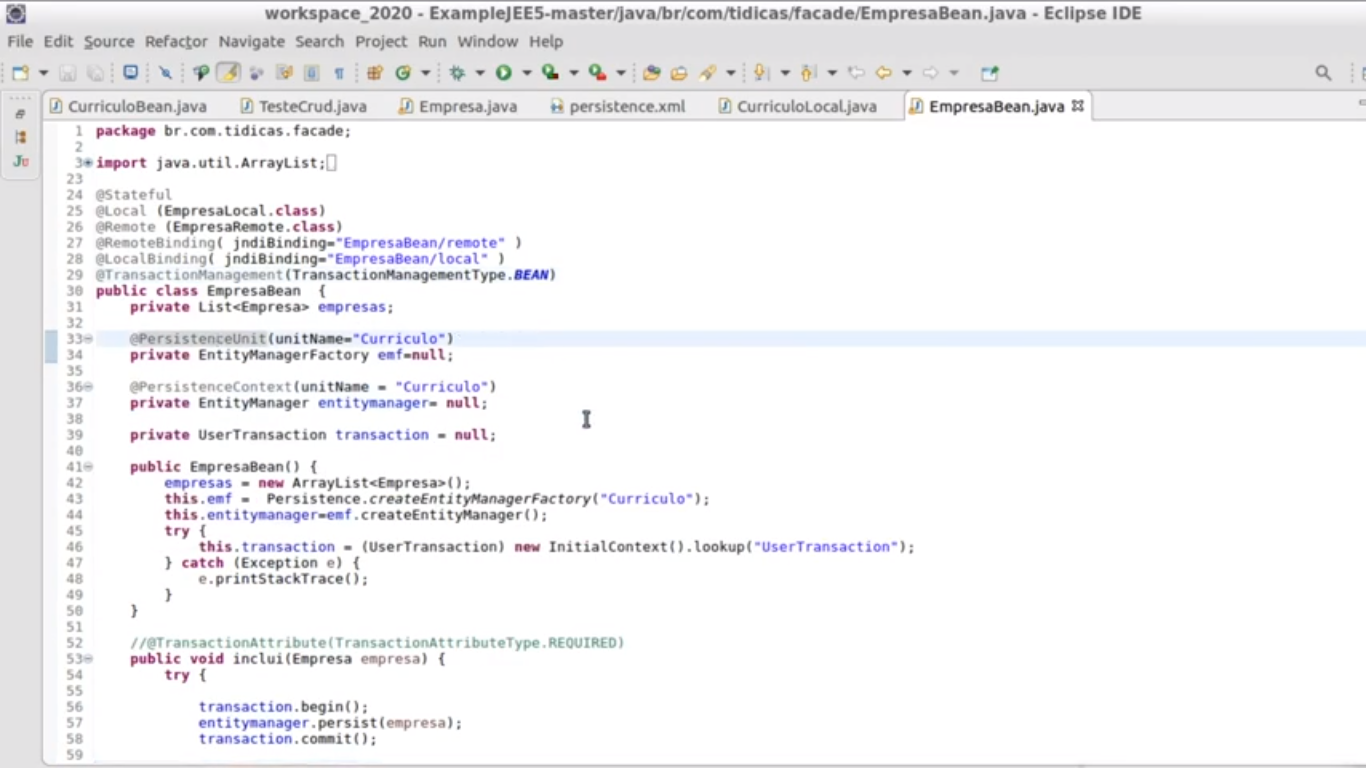This screenshot has height=768, width=1366.
Task: Open the Type Hierarchy icon in left sidebar
Action: pyautogui.click(x=20, y=138)
